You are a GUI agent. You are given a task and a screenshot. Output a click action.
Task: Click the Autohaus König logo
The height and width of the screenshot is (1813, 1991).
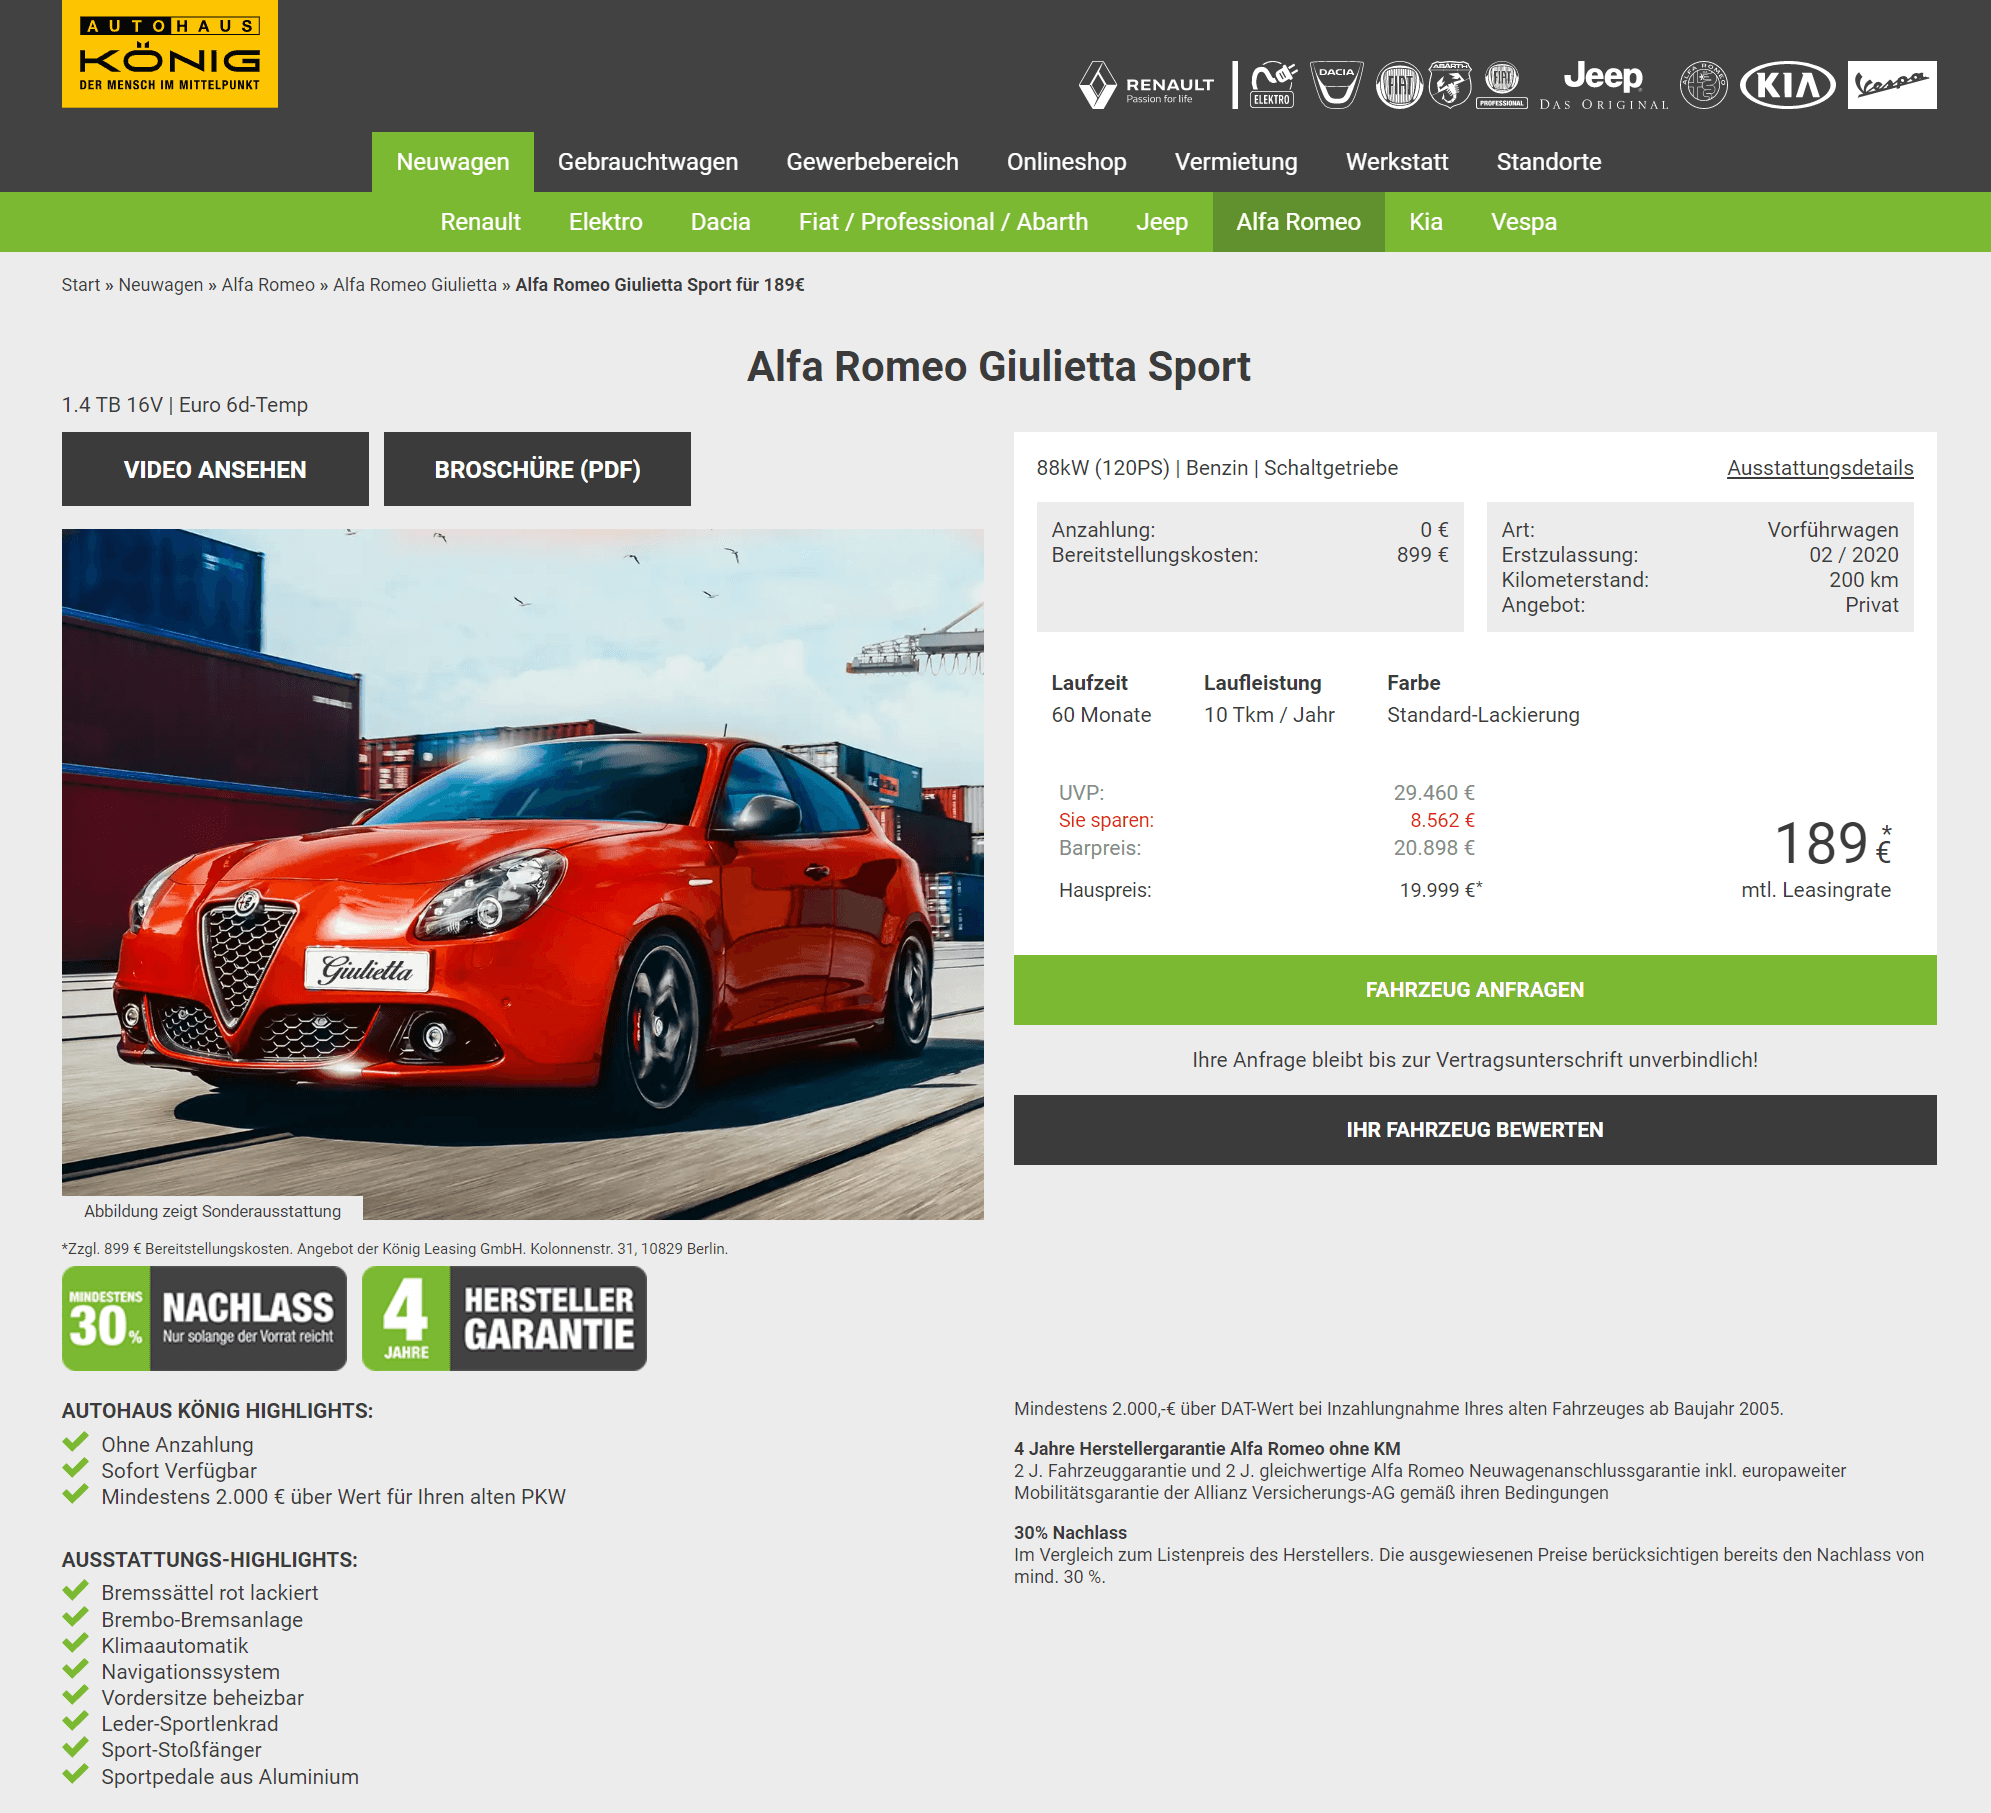pyautogui.click(x=170, y=54)
